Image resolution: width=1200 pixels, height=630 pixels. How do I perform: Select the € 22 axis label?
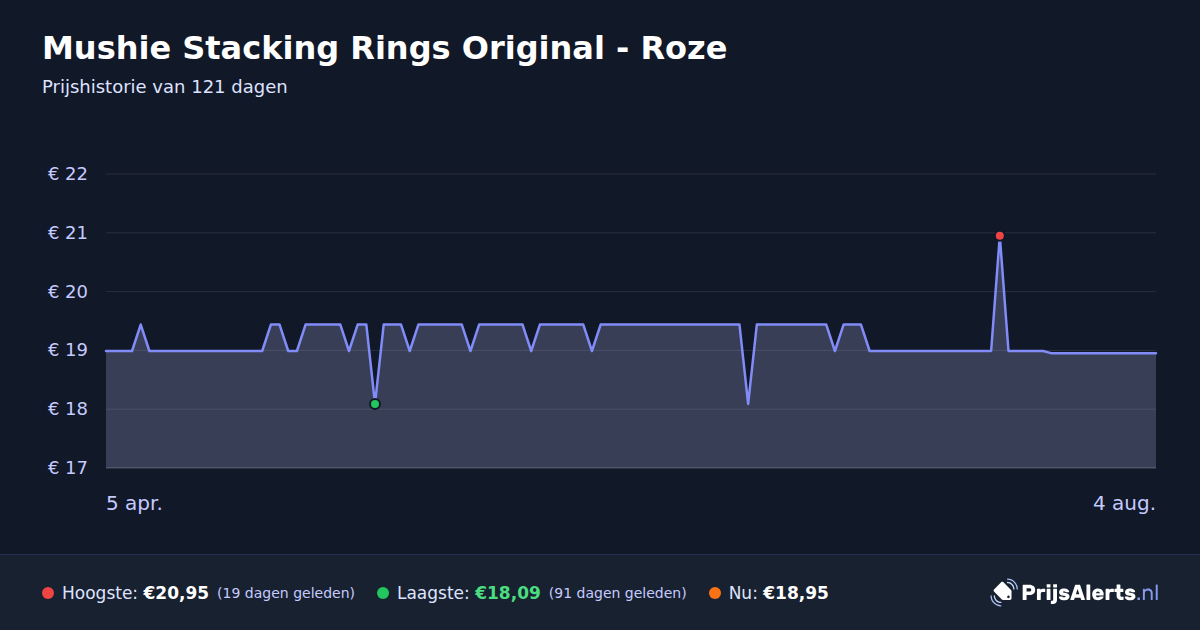(68, 174)
